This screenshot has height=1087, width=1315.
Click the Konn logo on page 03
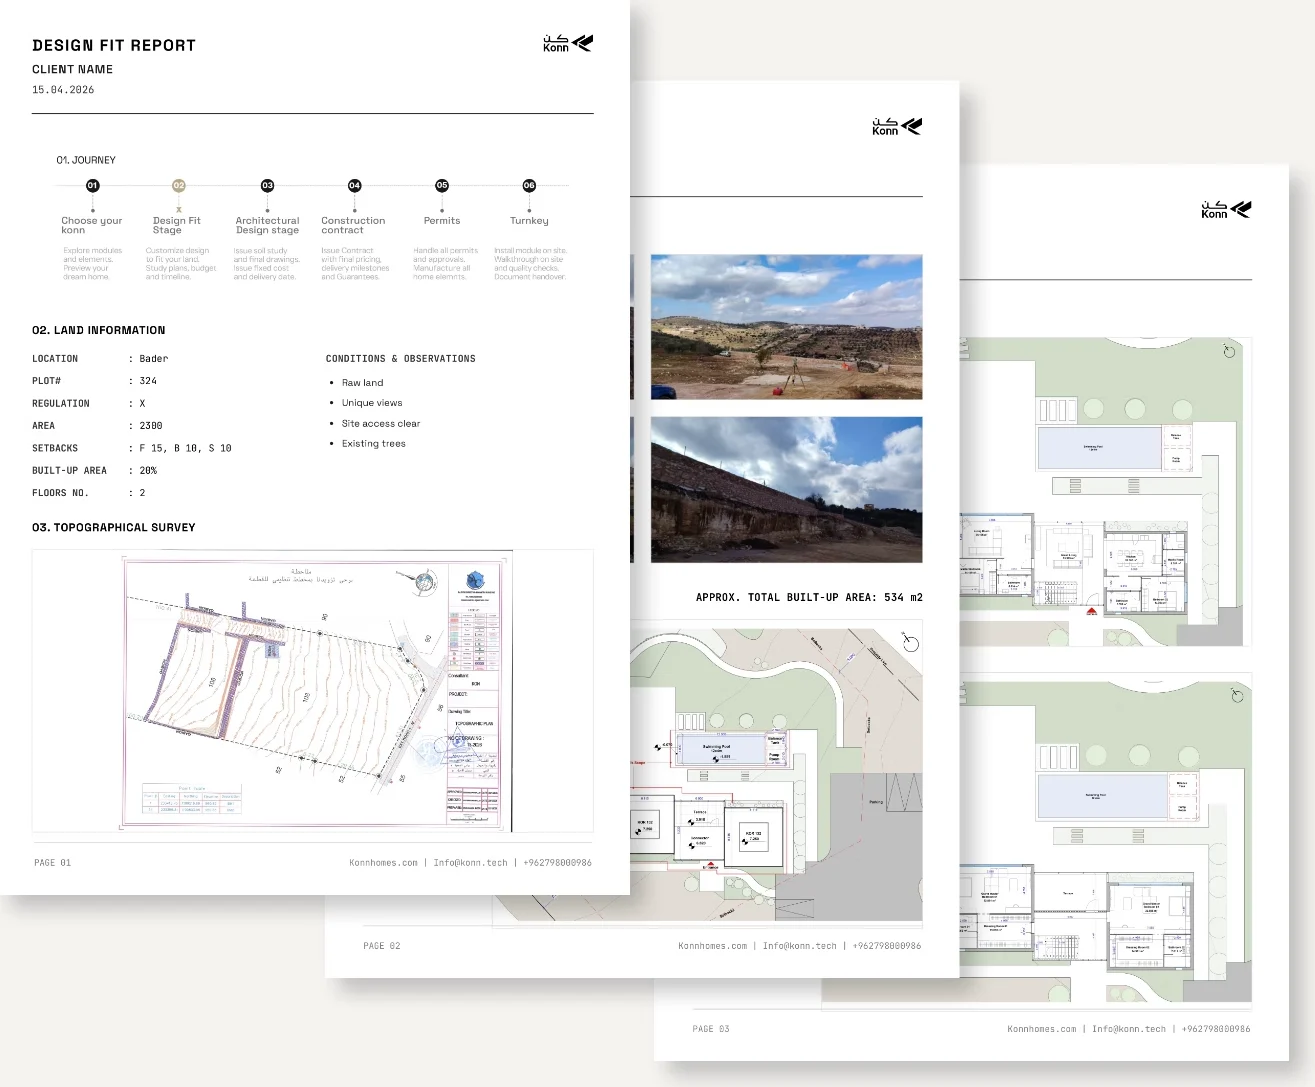coord(1226,209)
